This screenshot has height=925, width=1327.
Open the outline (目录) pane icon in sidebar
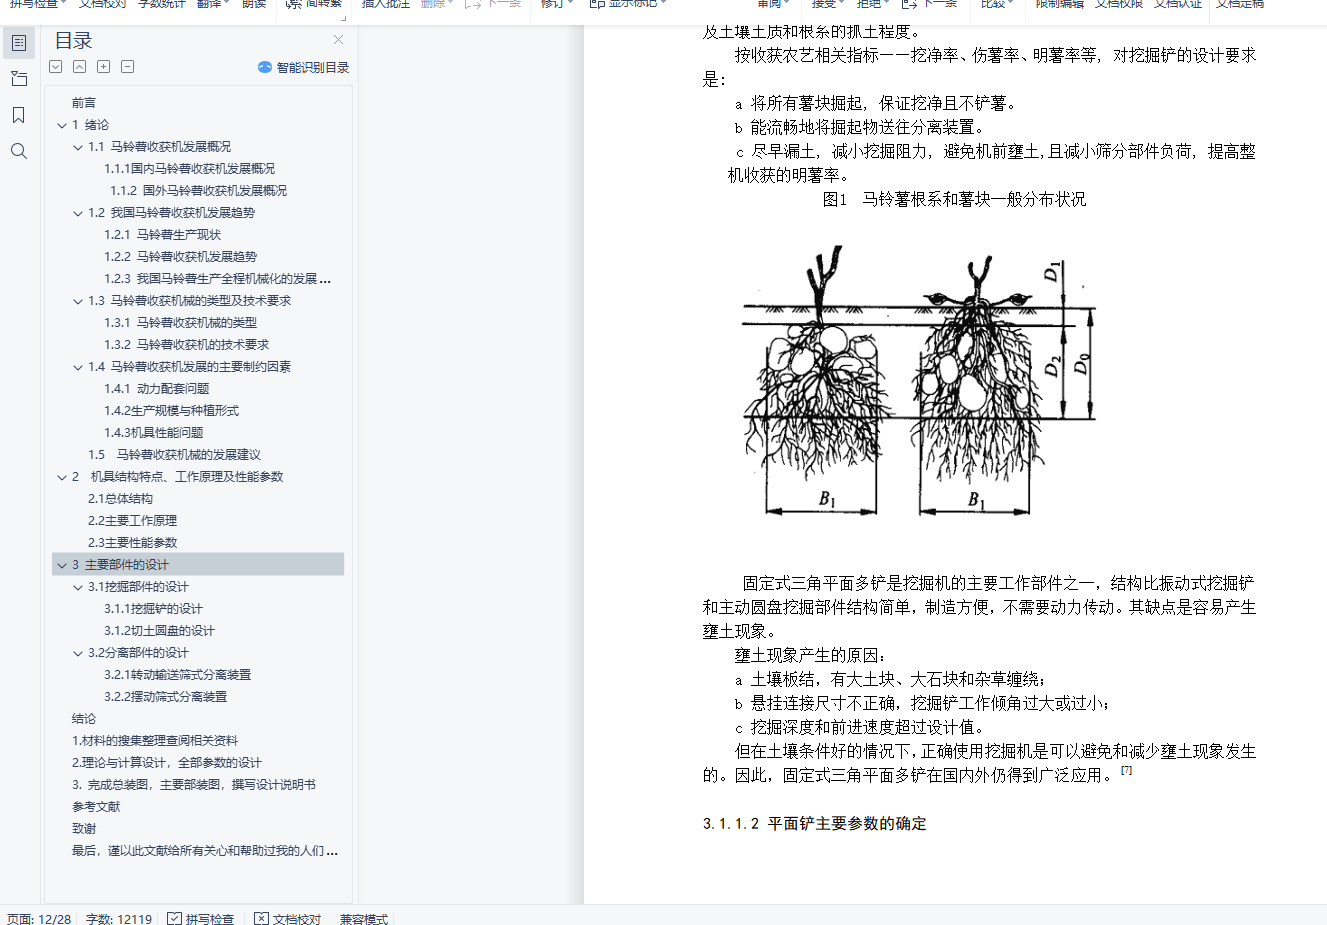pos(19,43)
